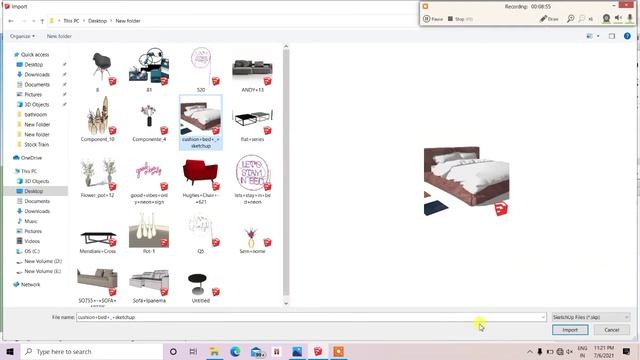
Task: Switch to SketchUp on the taskbar
Action: point(318,351)
